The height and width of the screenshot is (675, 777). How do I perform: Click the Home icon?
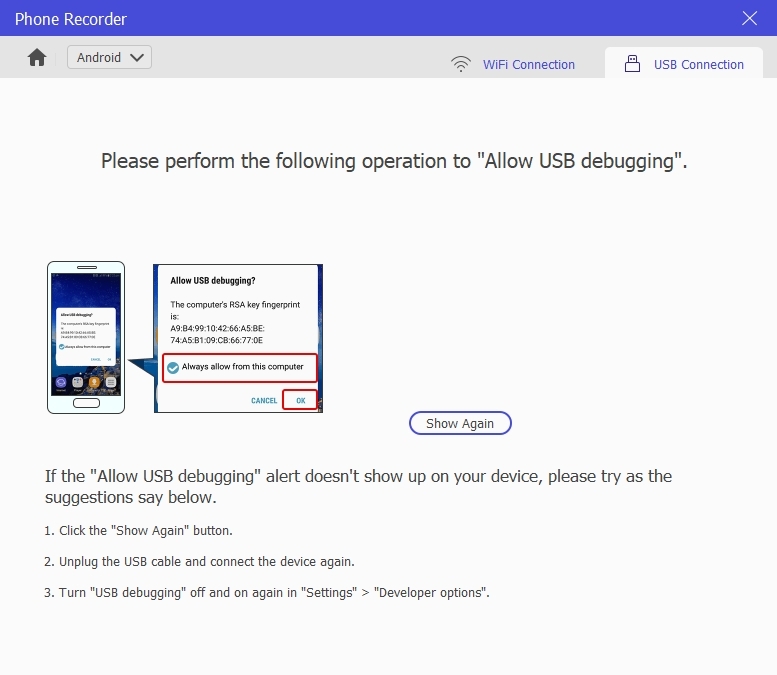(37, 58)
